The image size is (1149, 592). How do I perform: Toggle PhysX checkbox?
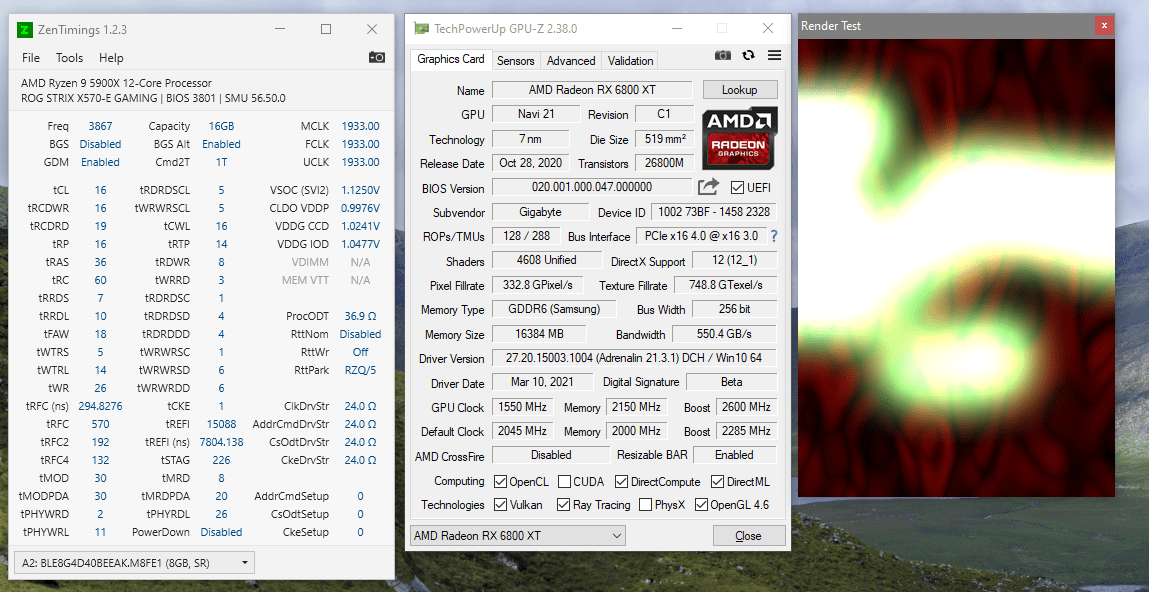[646, 505]
